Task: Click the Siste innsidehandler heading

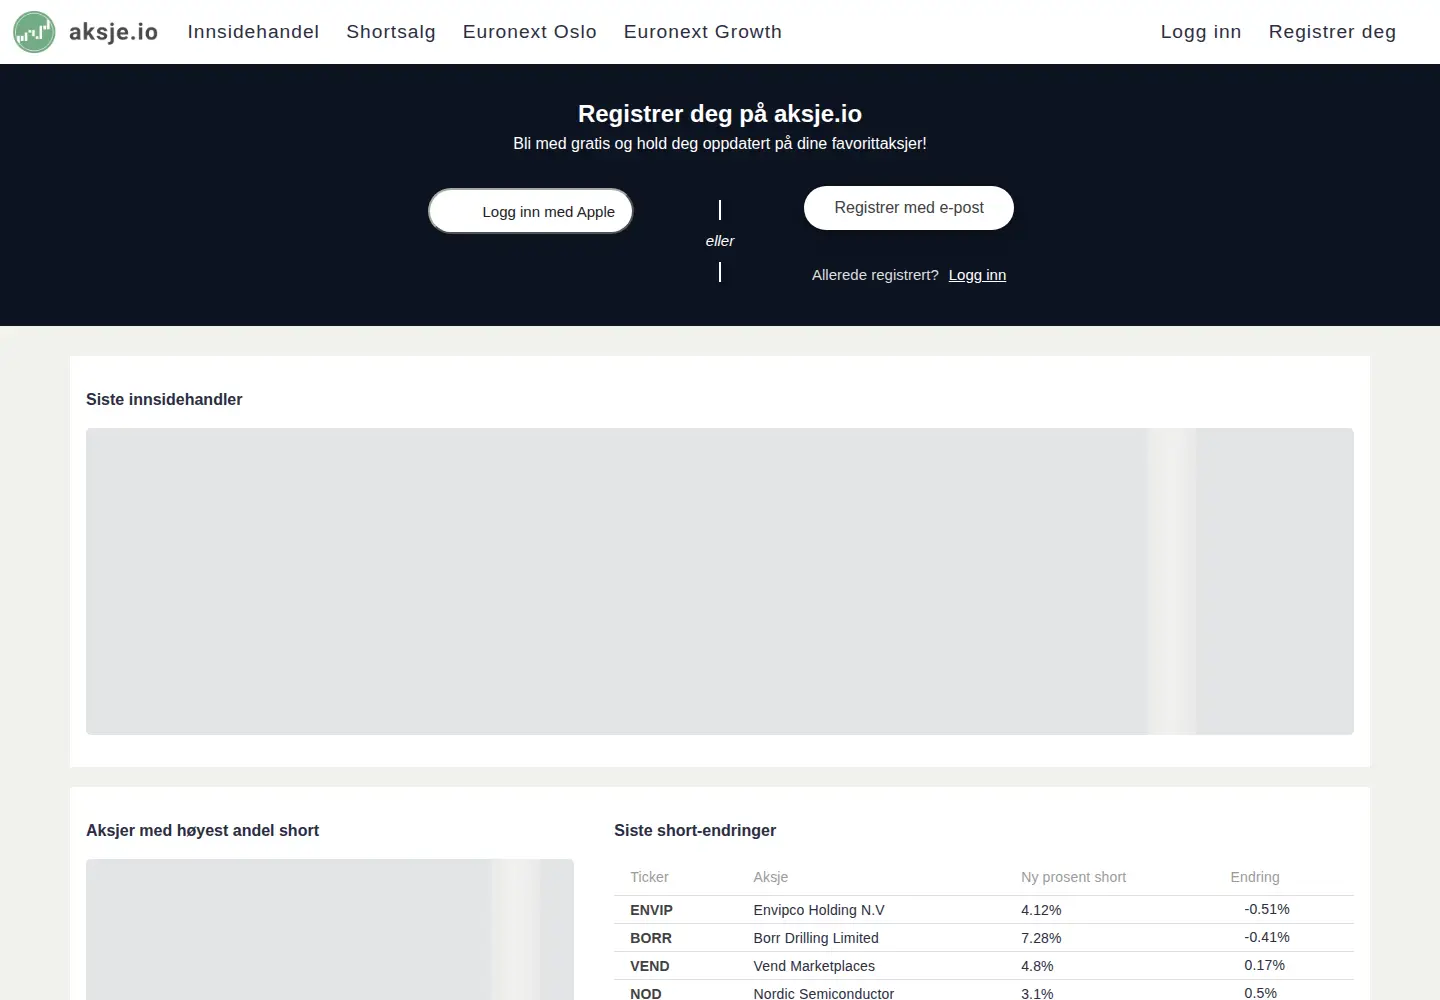Action: coord(164,399)
